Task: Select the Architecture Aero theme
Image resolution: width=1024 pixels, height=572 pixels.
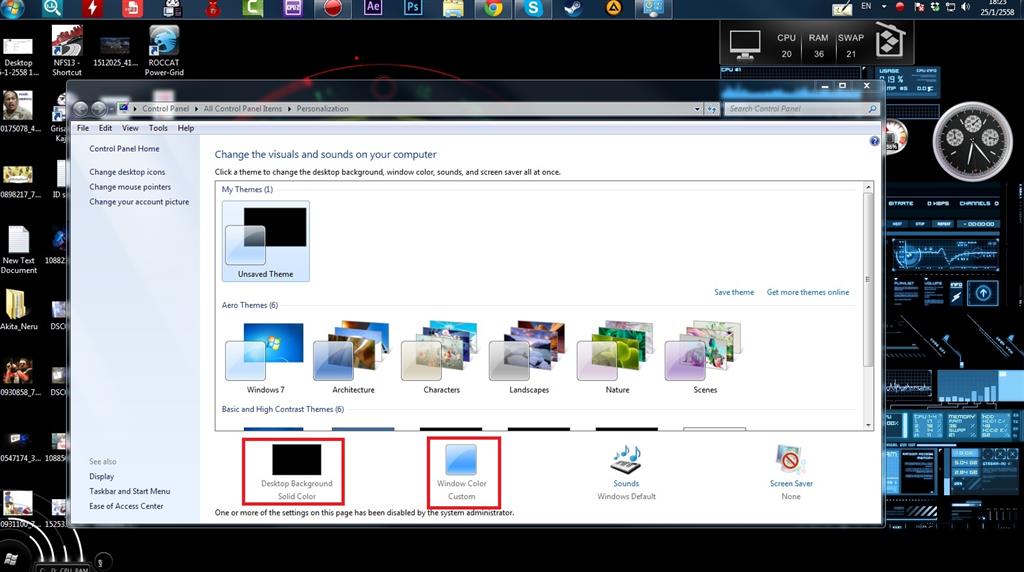Action: click(353, 357)
